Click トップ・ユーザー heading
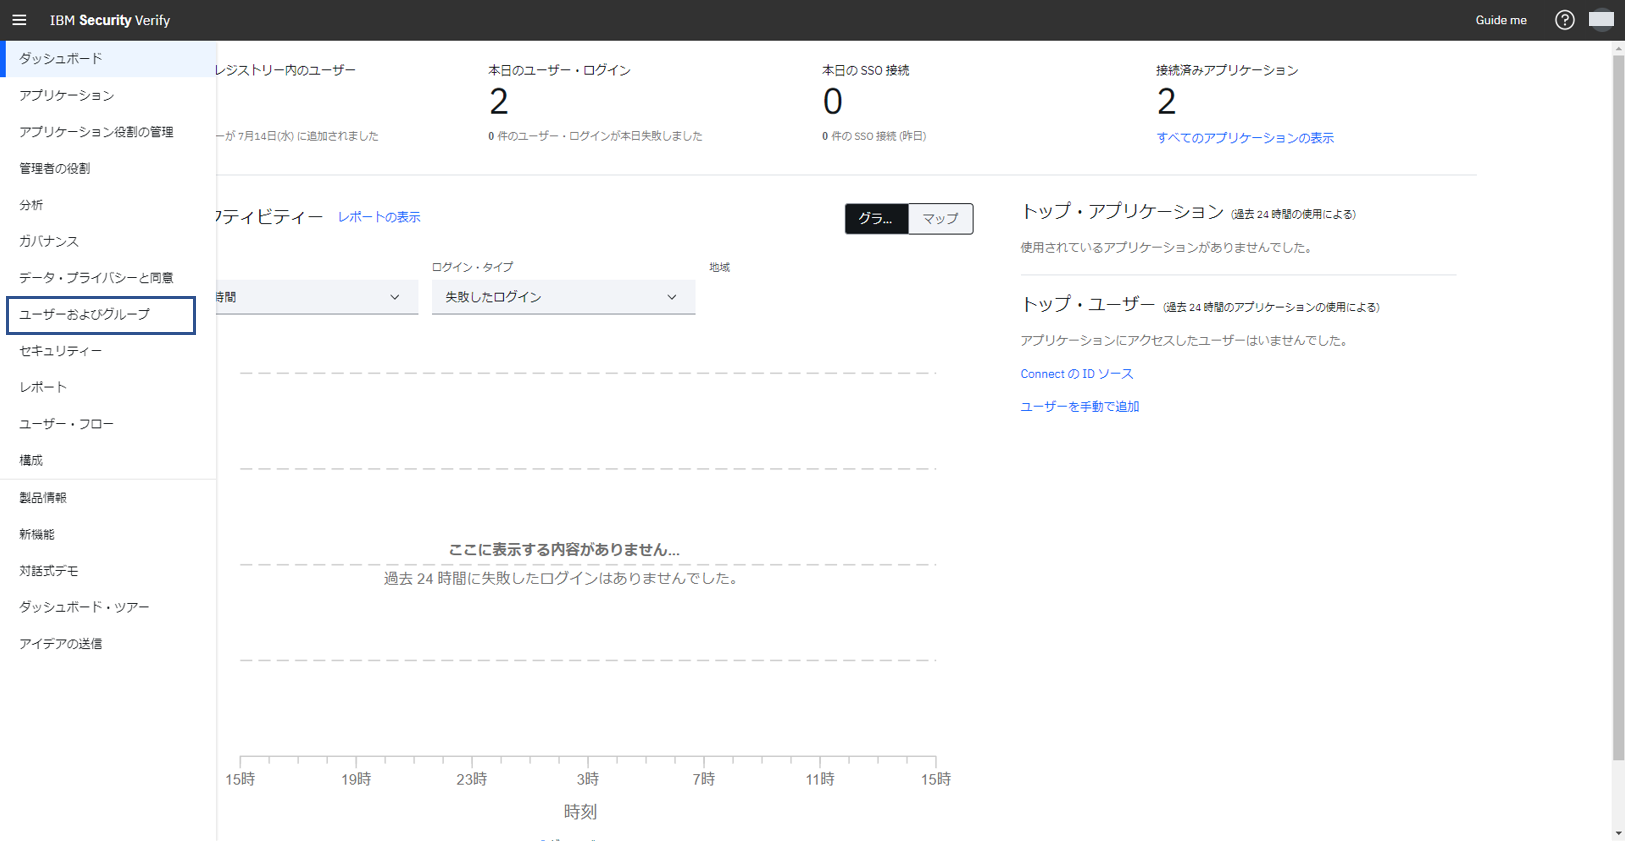This screenshot has width=1625, height=841. click(1088, 305)
